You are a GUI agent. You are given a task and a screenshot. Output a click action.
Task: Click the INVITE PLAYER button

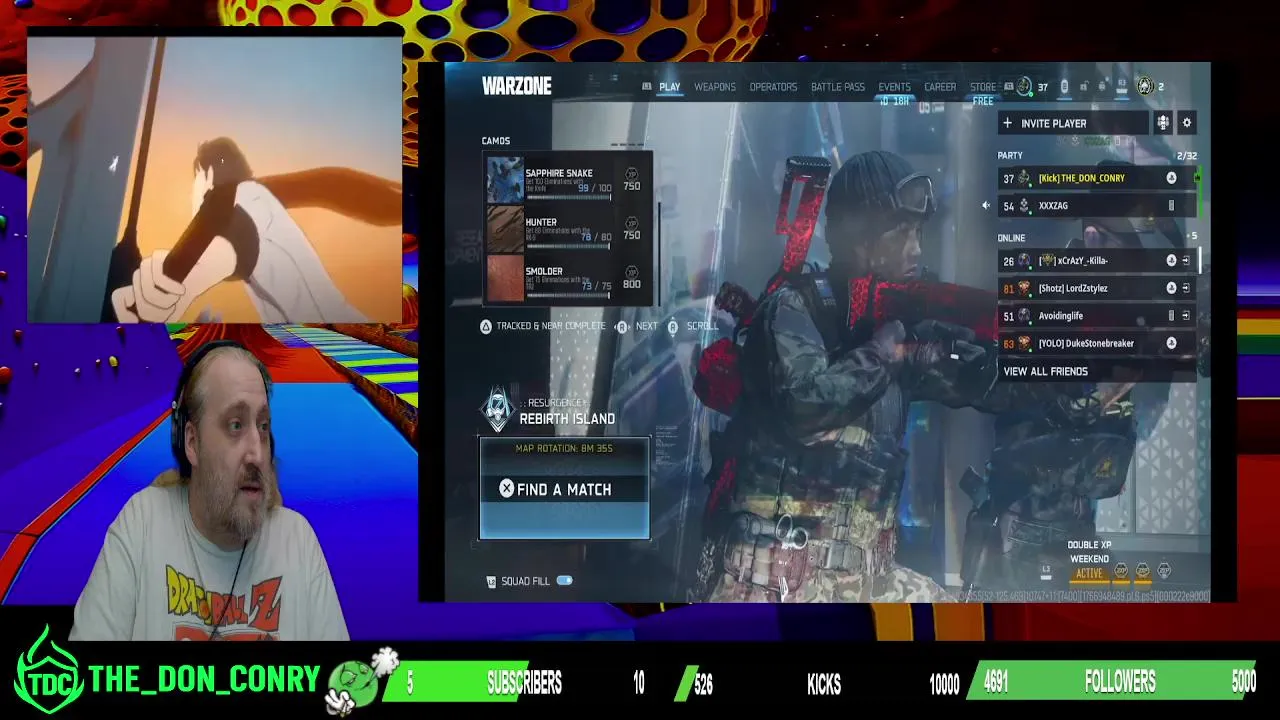point(1073,123)
